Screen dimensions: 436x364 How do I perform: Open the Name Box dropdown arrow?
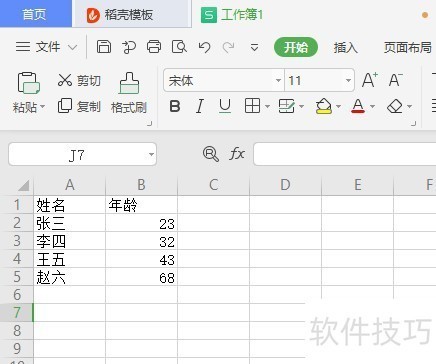coord(151,154)
